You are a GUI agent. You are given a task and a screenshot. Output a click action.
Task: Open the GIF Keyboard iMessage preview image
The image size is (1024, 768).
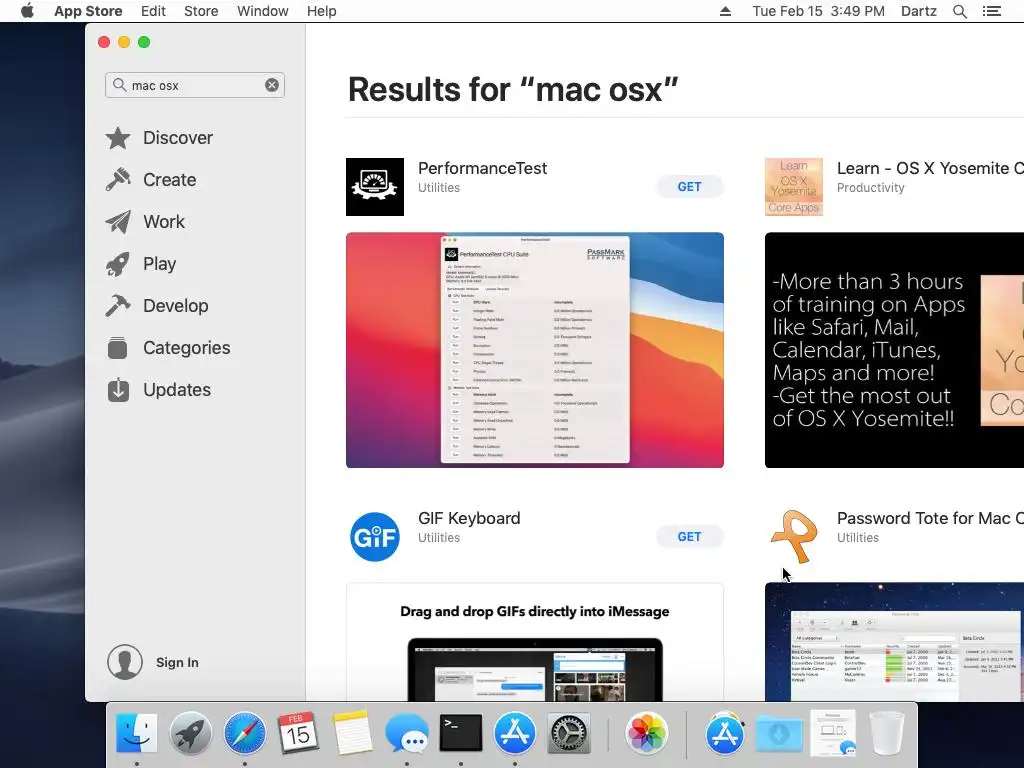(x=535, y=642)
